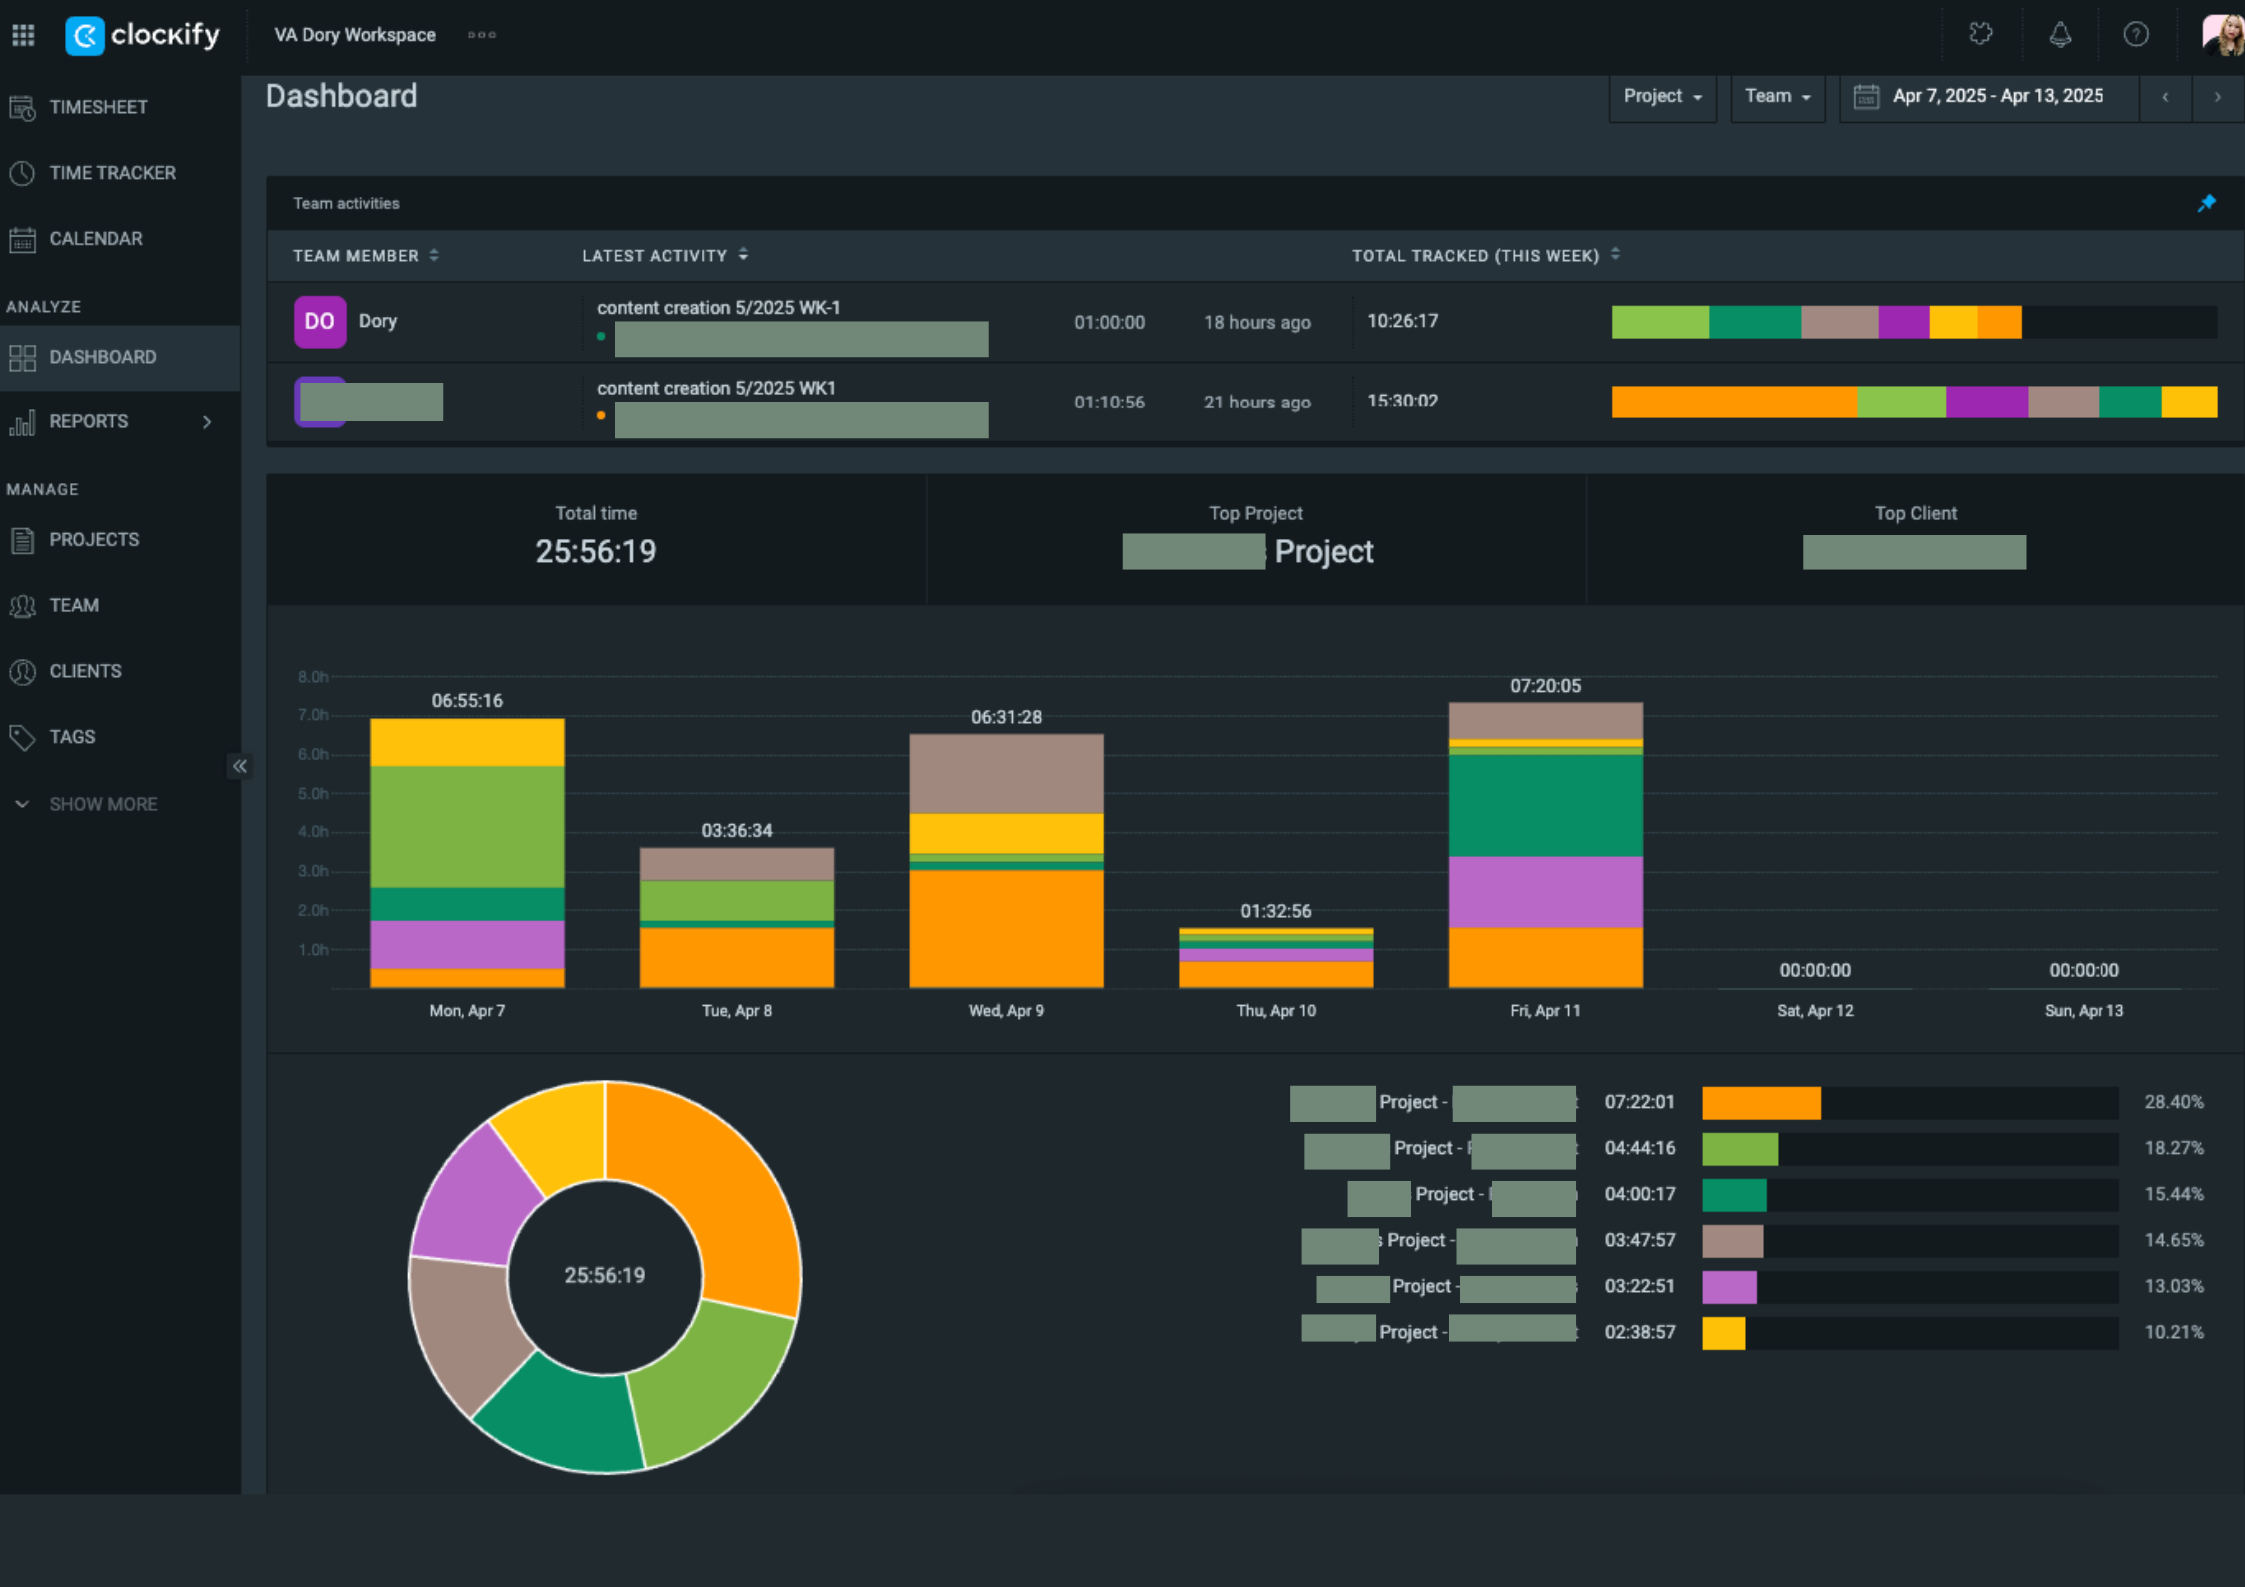Click the help question mark icon

pyautogui.click(x=2135, y=35)
